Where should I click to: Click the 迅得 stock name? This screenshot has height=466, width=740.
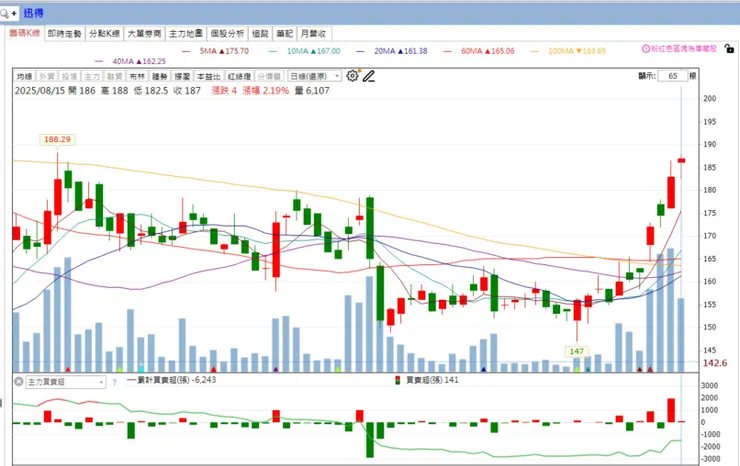pos(34,13)
